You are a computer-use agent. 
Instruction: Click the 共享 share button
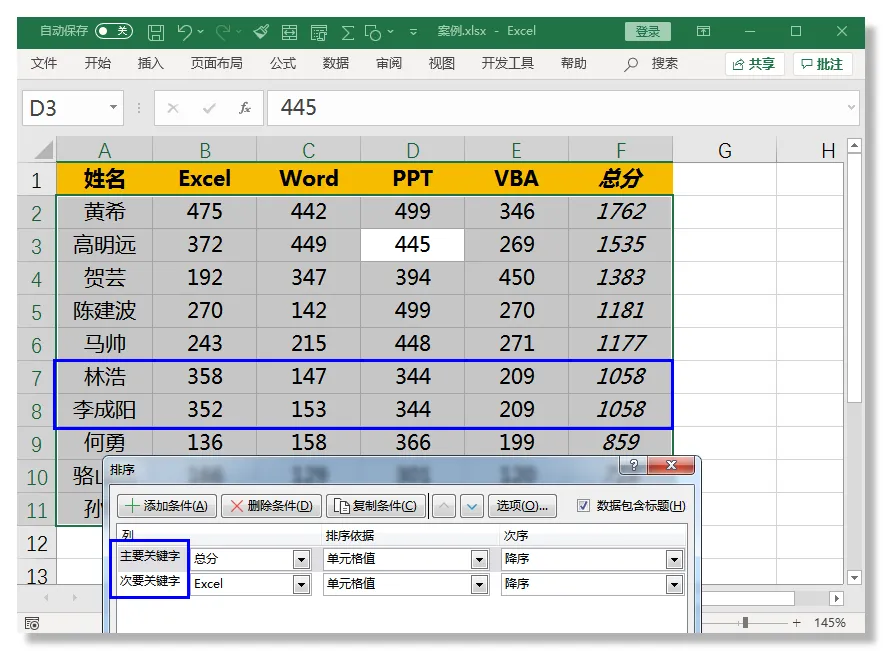pyautogui.click(x=754, y=64)
